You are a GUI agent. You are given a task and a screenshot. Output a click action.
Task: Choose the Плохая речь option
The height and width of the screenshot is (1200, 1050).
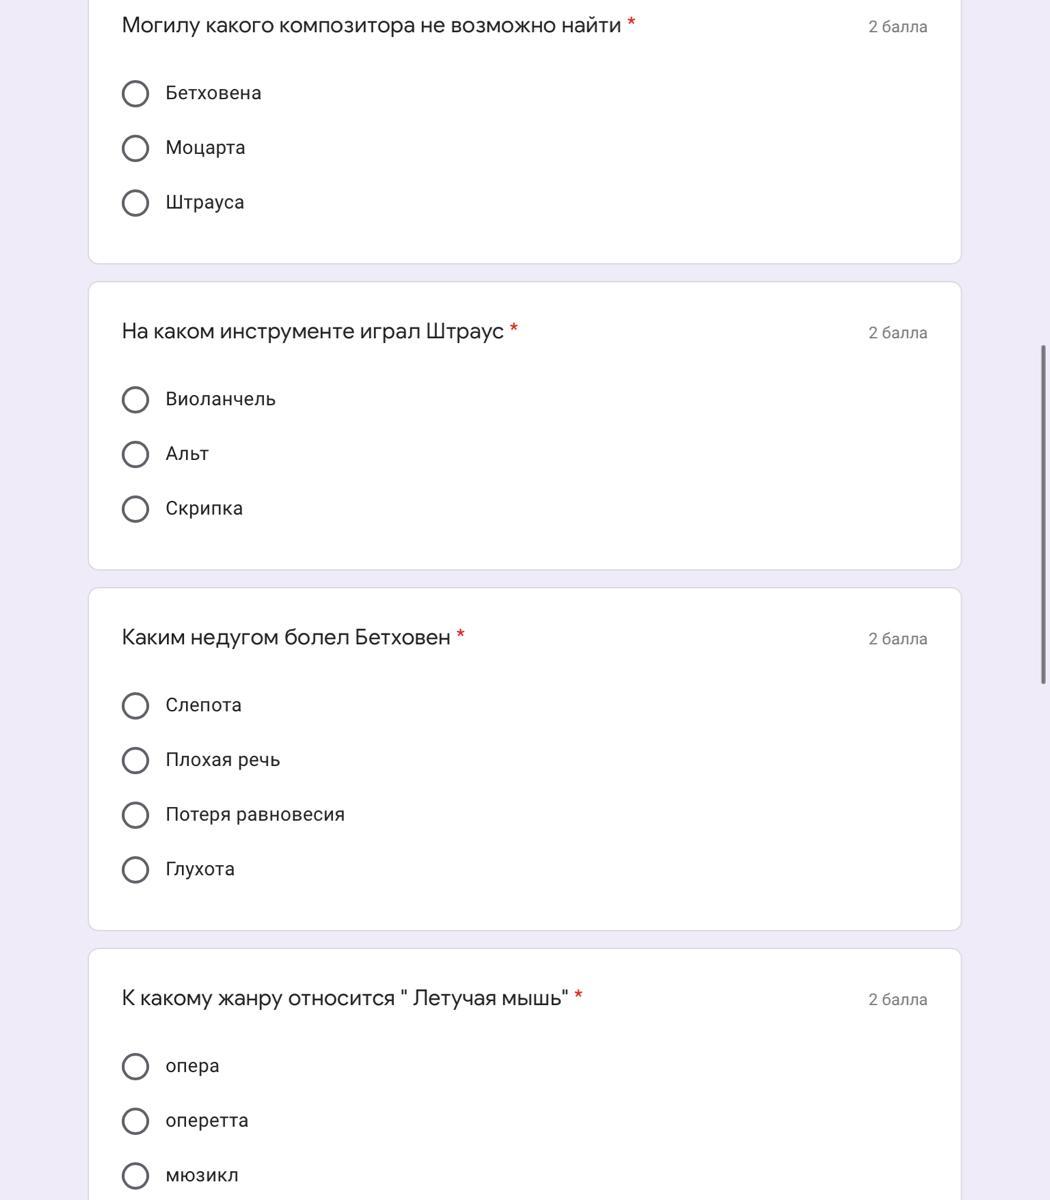pos(135,760)
